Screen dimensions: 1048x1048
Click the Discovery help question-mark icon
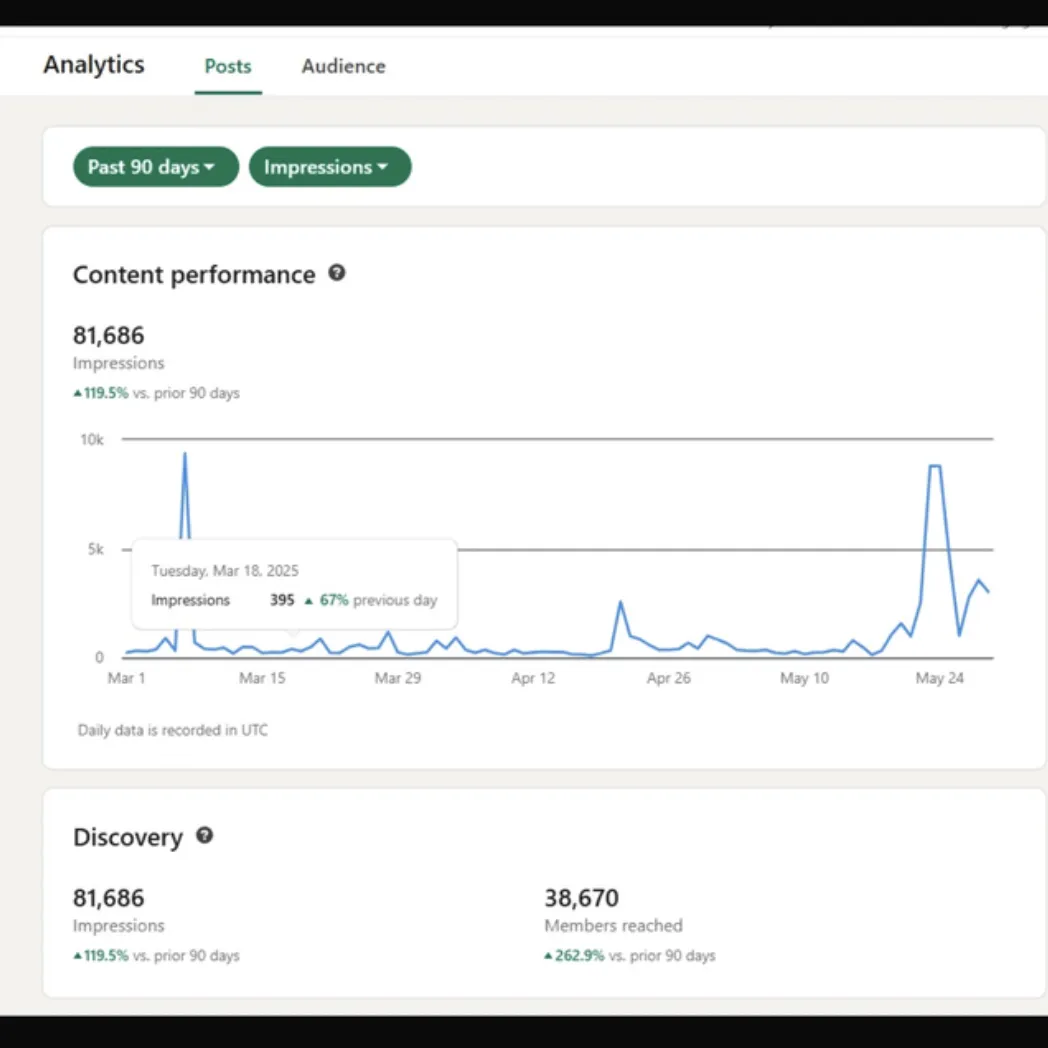(x=205, y=835)
